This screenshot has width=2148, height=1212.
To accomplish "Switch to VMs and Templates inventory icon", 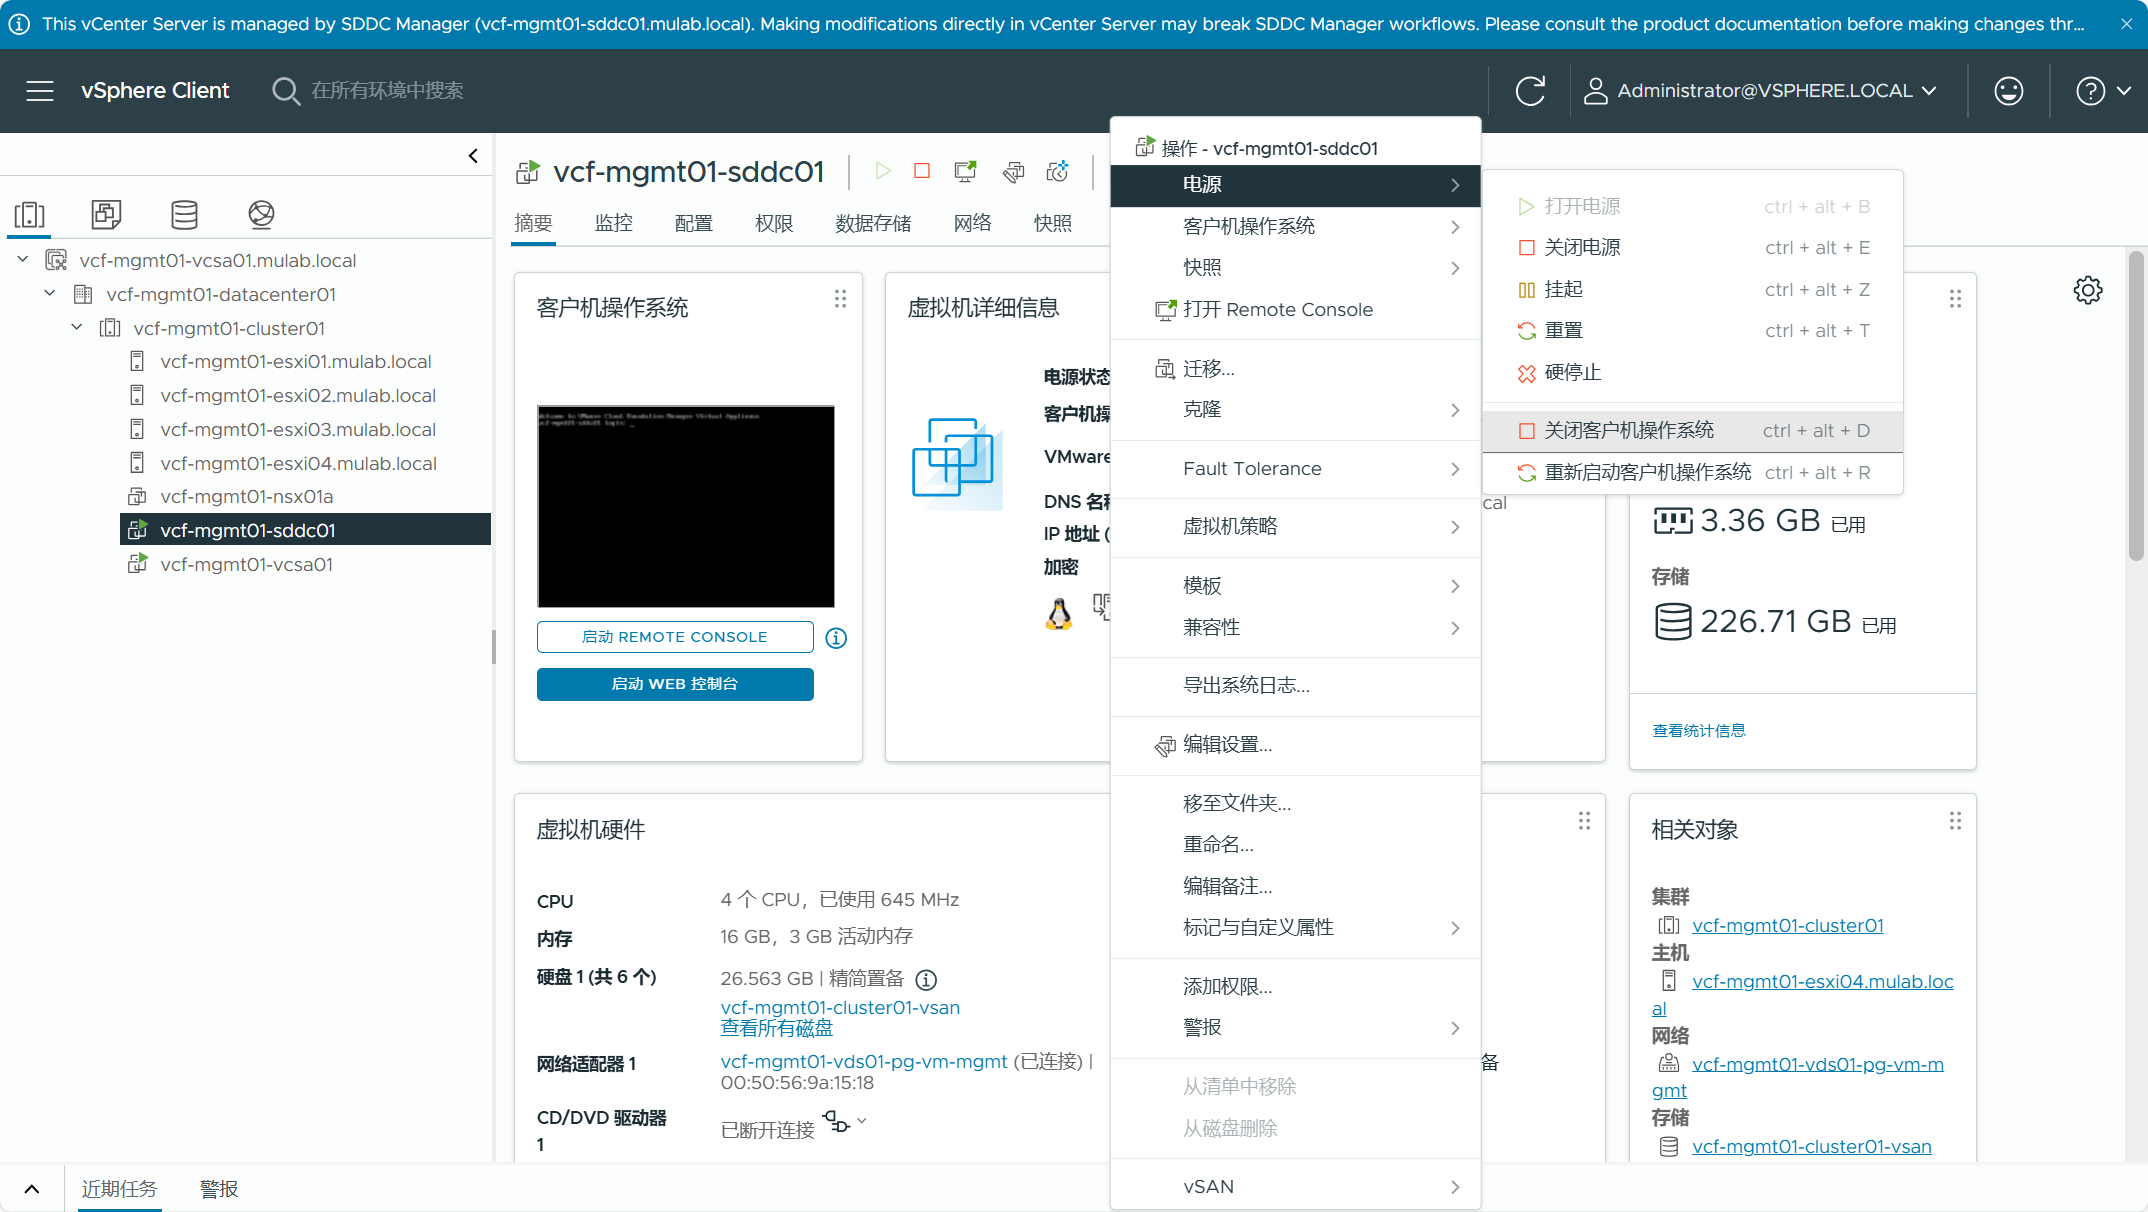I will pos(106,214).
